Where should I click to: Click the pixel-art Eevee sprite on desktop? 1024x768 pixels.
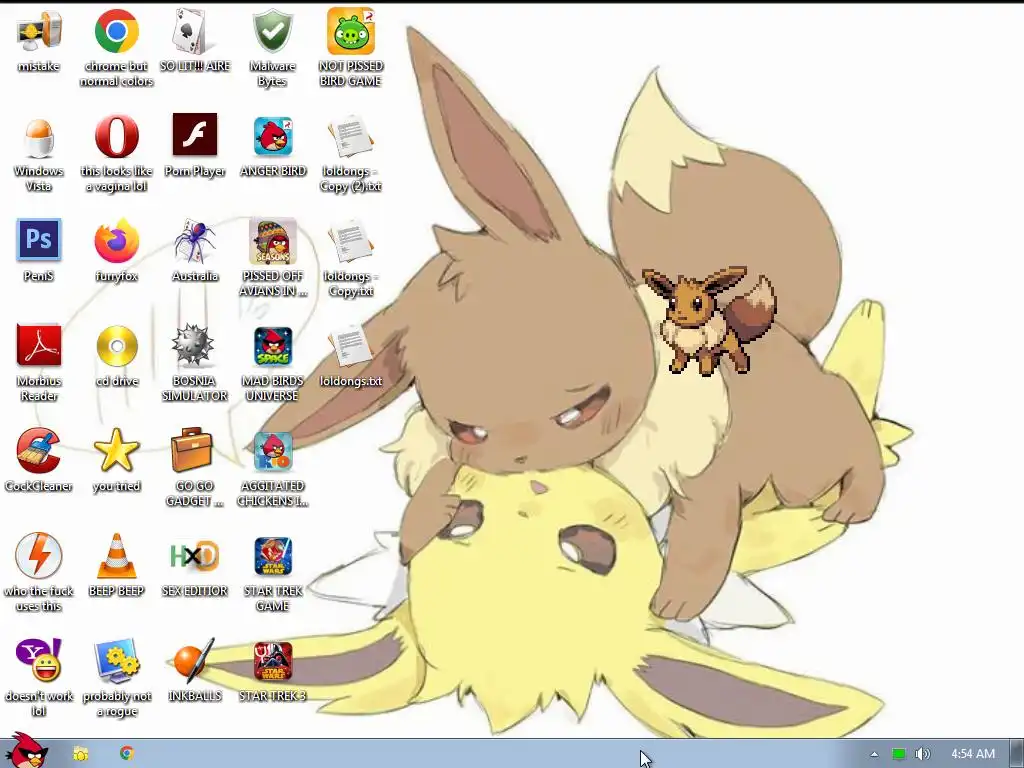[709, 320]
